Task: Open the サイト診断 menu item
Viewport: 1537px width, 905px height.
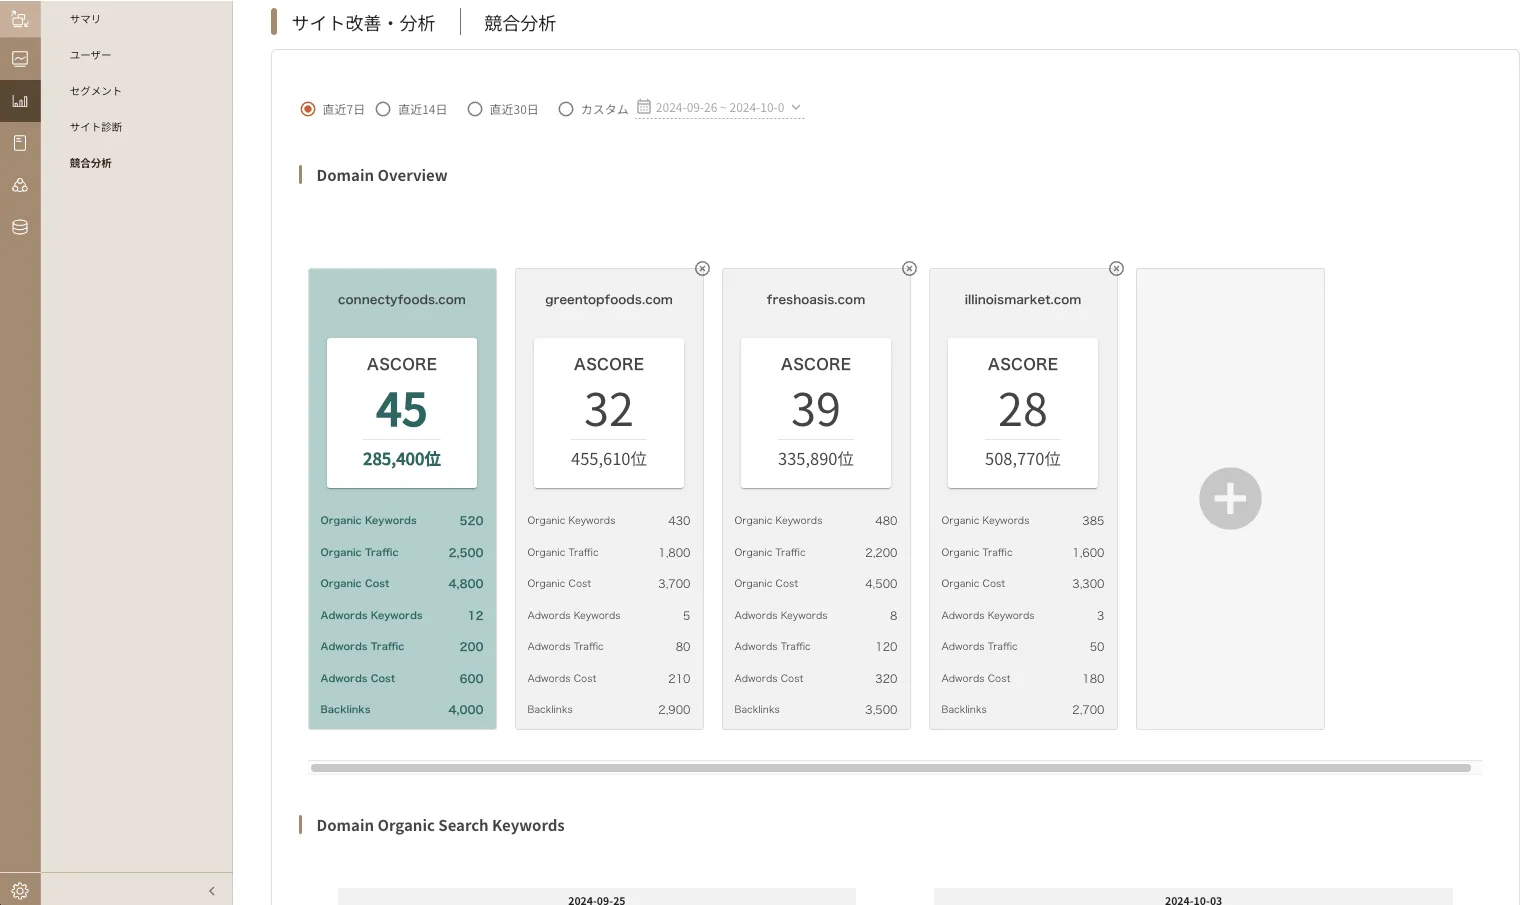Action: tap(95, 127)
